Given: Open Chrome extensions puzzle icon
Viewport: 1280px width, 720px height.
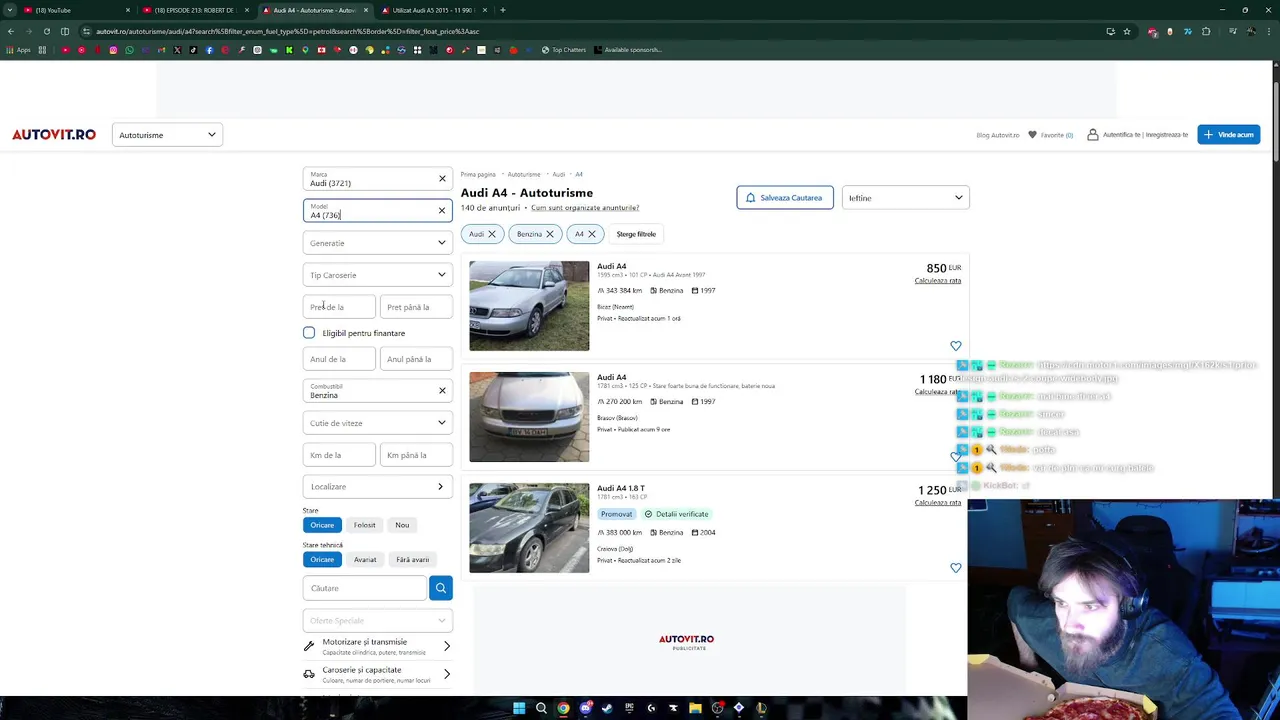Looking at the screenshot, I should 1206,31.
